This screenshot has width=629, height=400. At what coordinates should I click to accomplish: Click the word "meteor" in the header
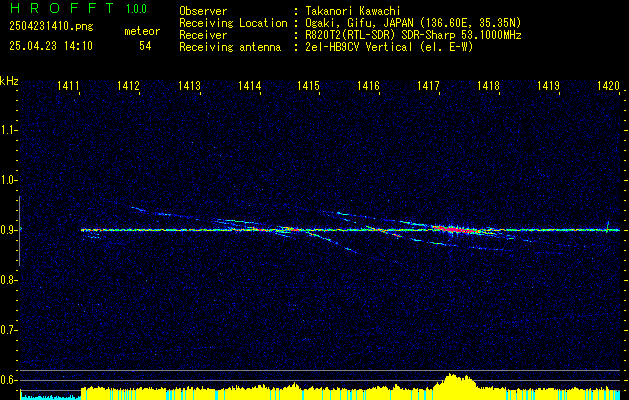click(x=142, y=31)
